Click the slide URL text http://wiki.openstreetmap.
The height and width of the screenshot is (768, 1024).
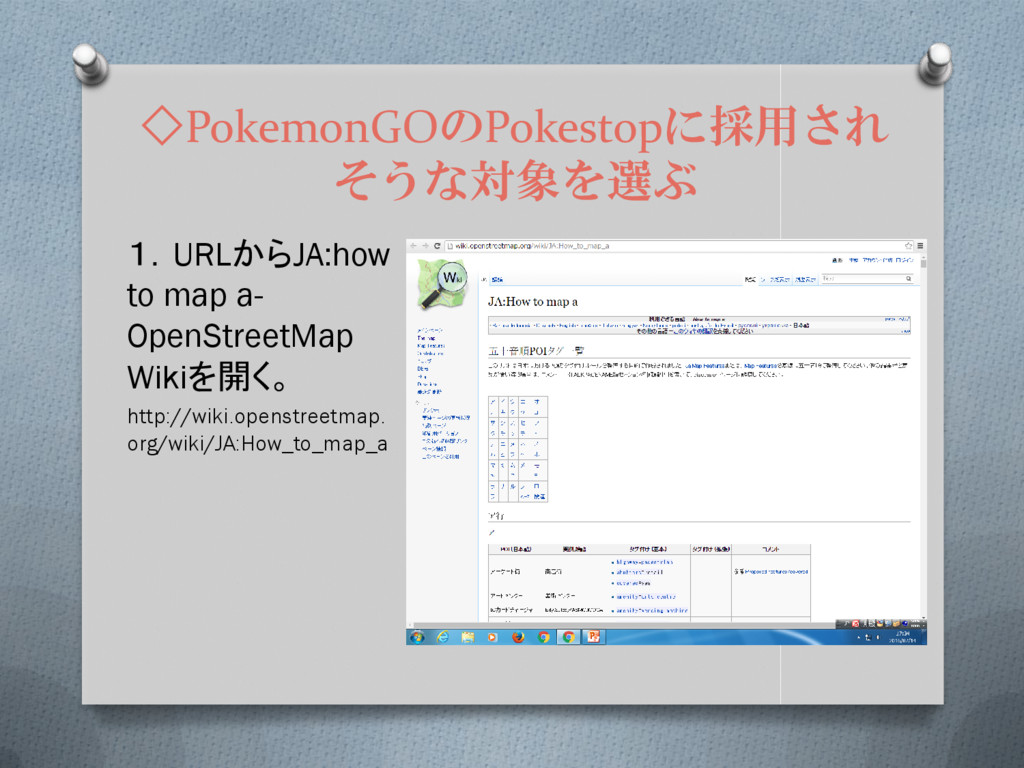point(256,416)
